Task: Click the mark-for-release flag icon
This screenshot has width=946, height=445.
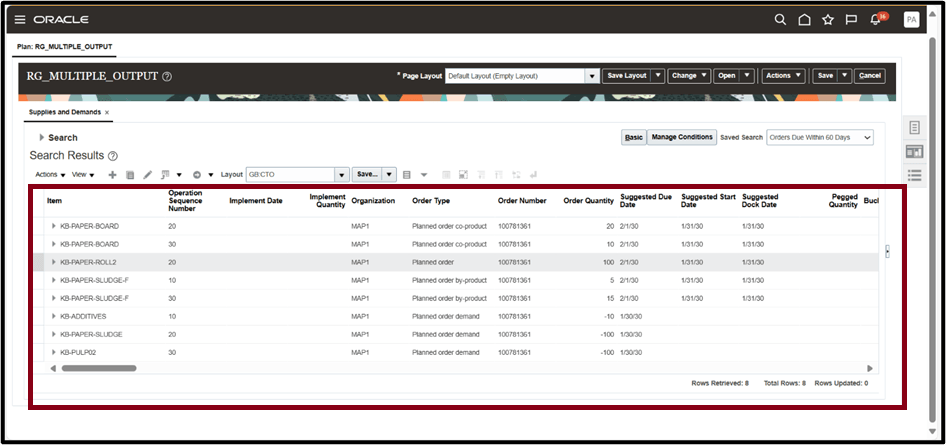Action: (x=165, y=175)
